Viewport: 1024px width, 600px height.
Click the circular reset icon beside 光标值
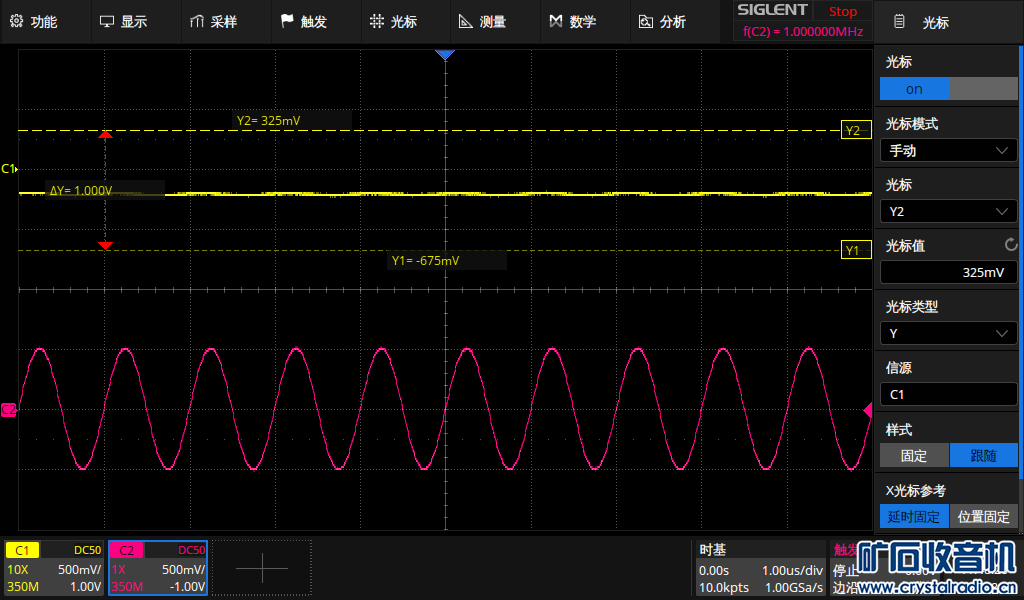(x=1010, y=245)
